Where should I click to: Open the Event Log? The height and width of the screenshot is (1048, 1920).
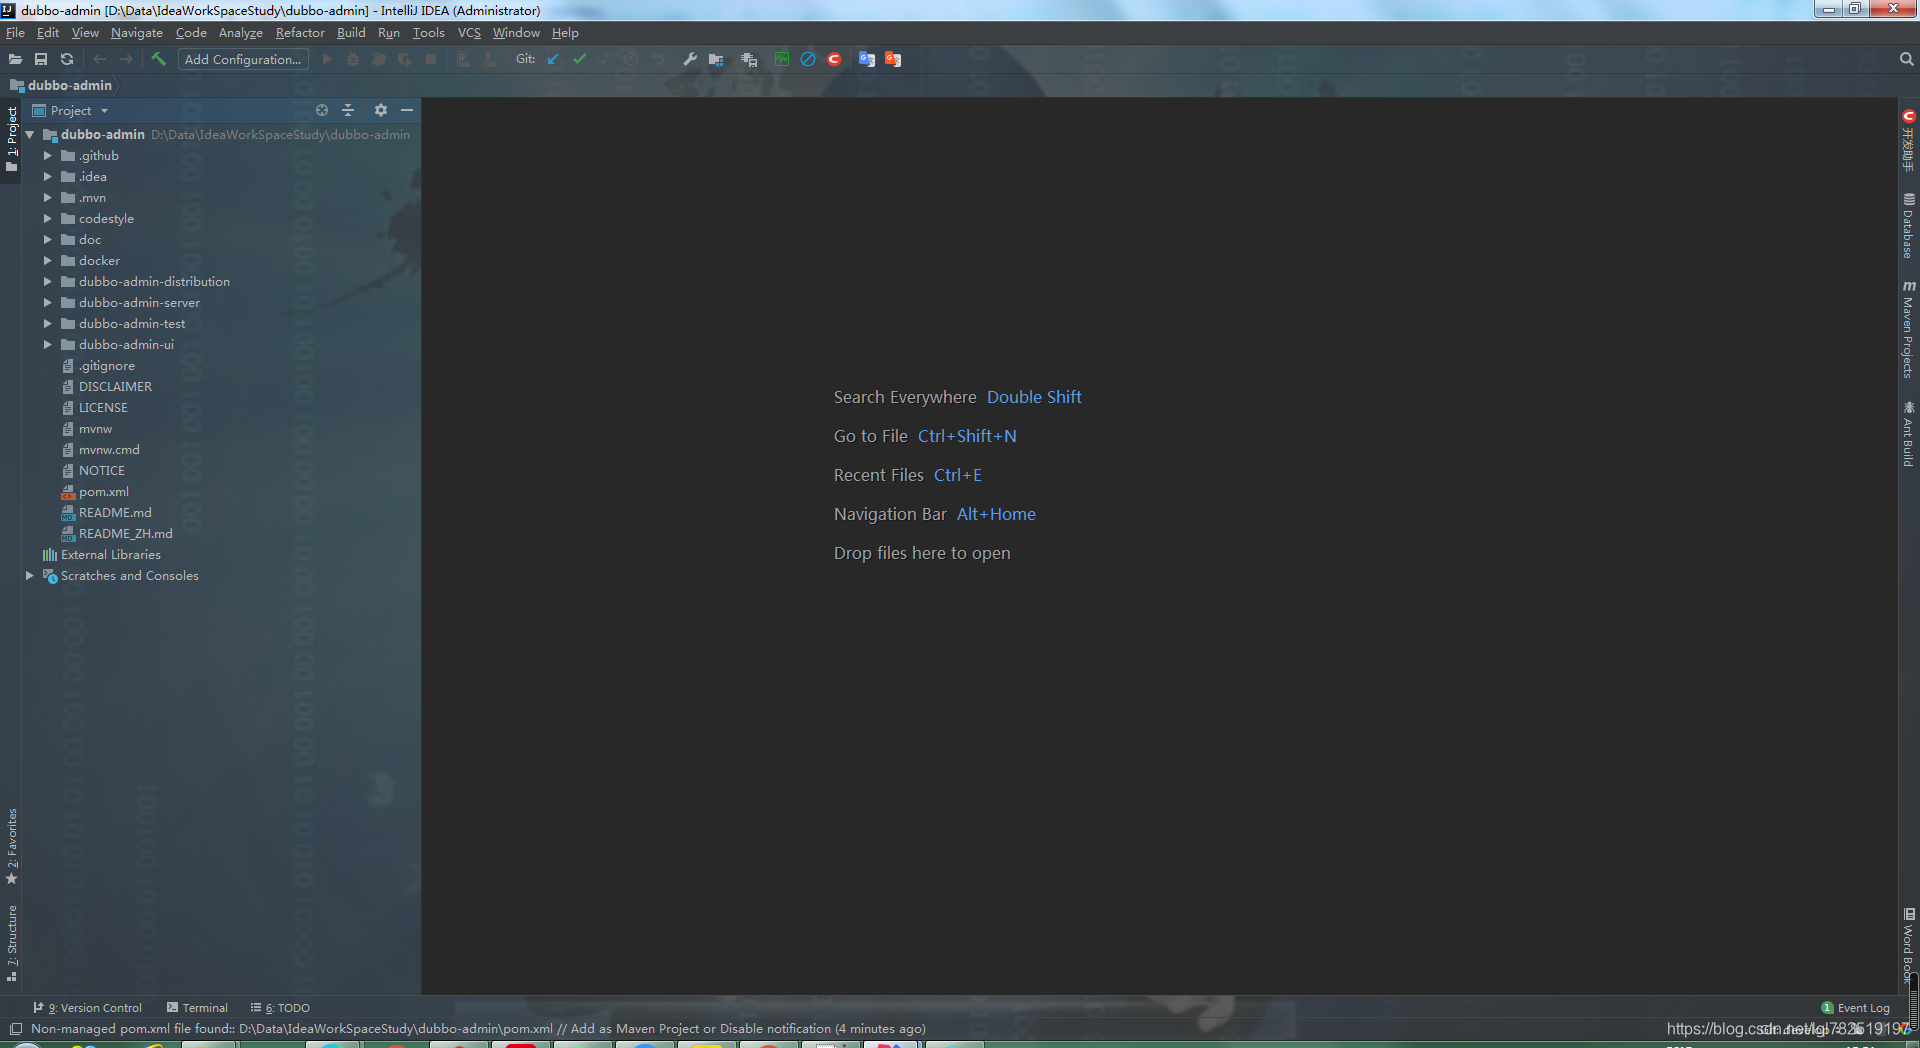[x=1856, y=1008]
